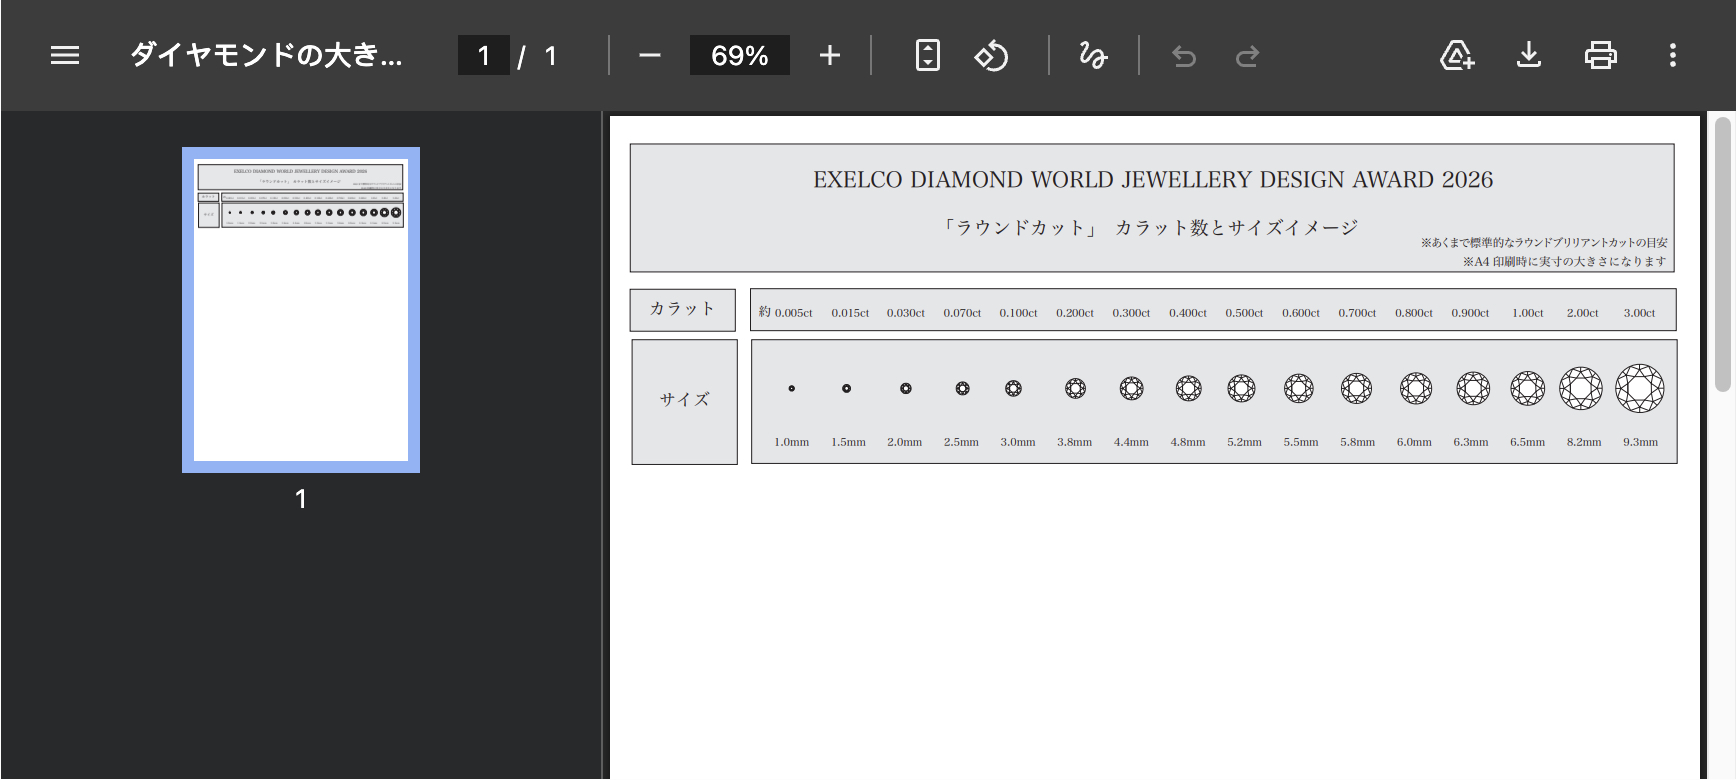Toggle the sidebar with the hamburger menu icon
Image resolution: width=1736 pixels, height=780 pixels.
coord(65,55)
